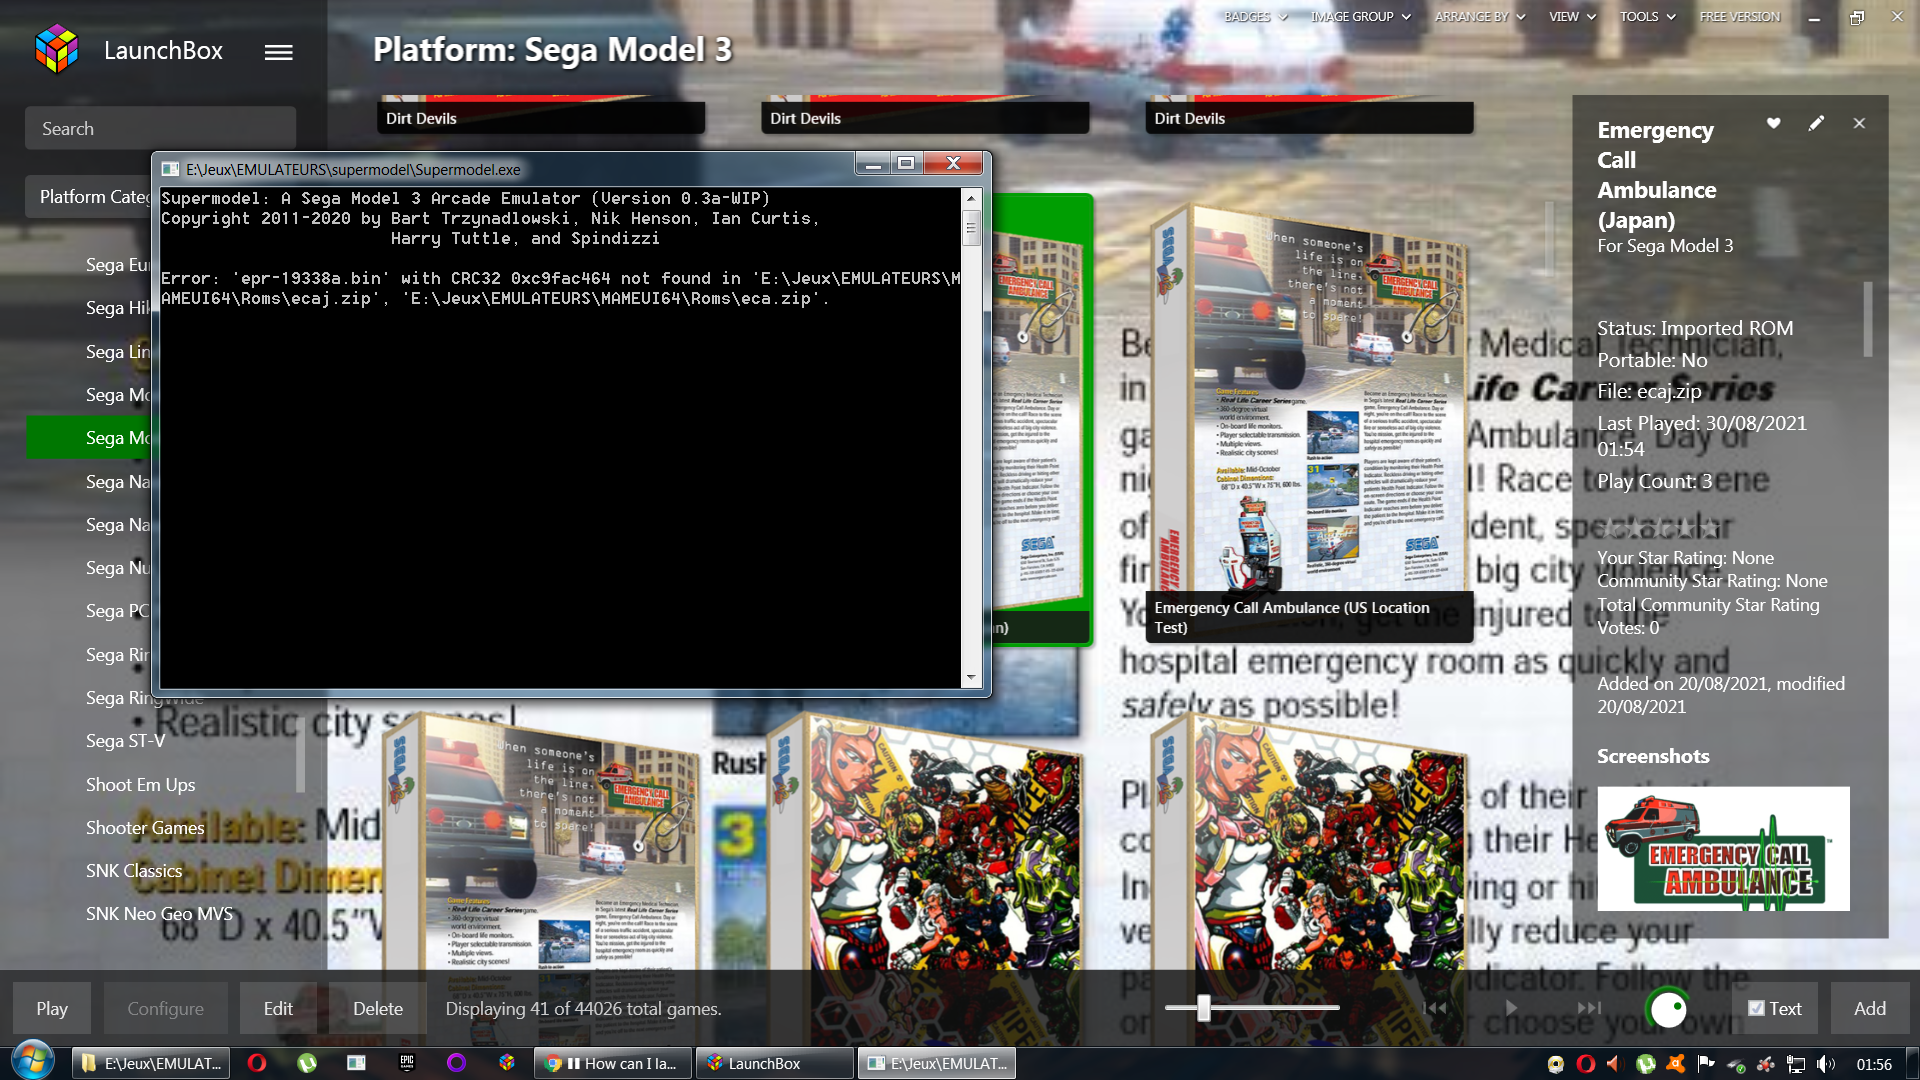Click the LaunchBox cube logo
The image size is (1920, 1080).
tap(56, 50)
